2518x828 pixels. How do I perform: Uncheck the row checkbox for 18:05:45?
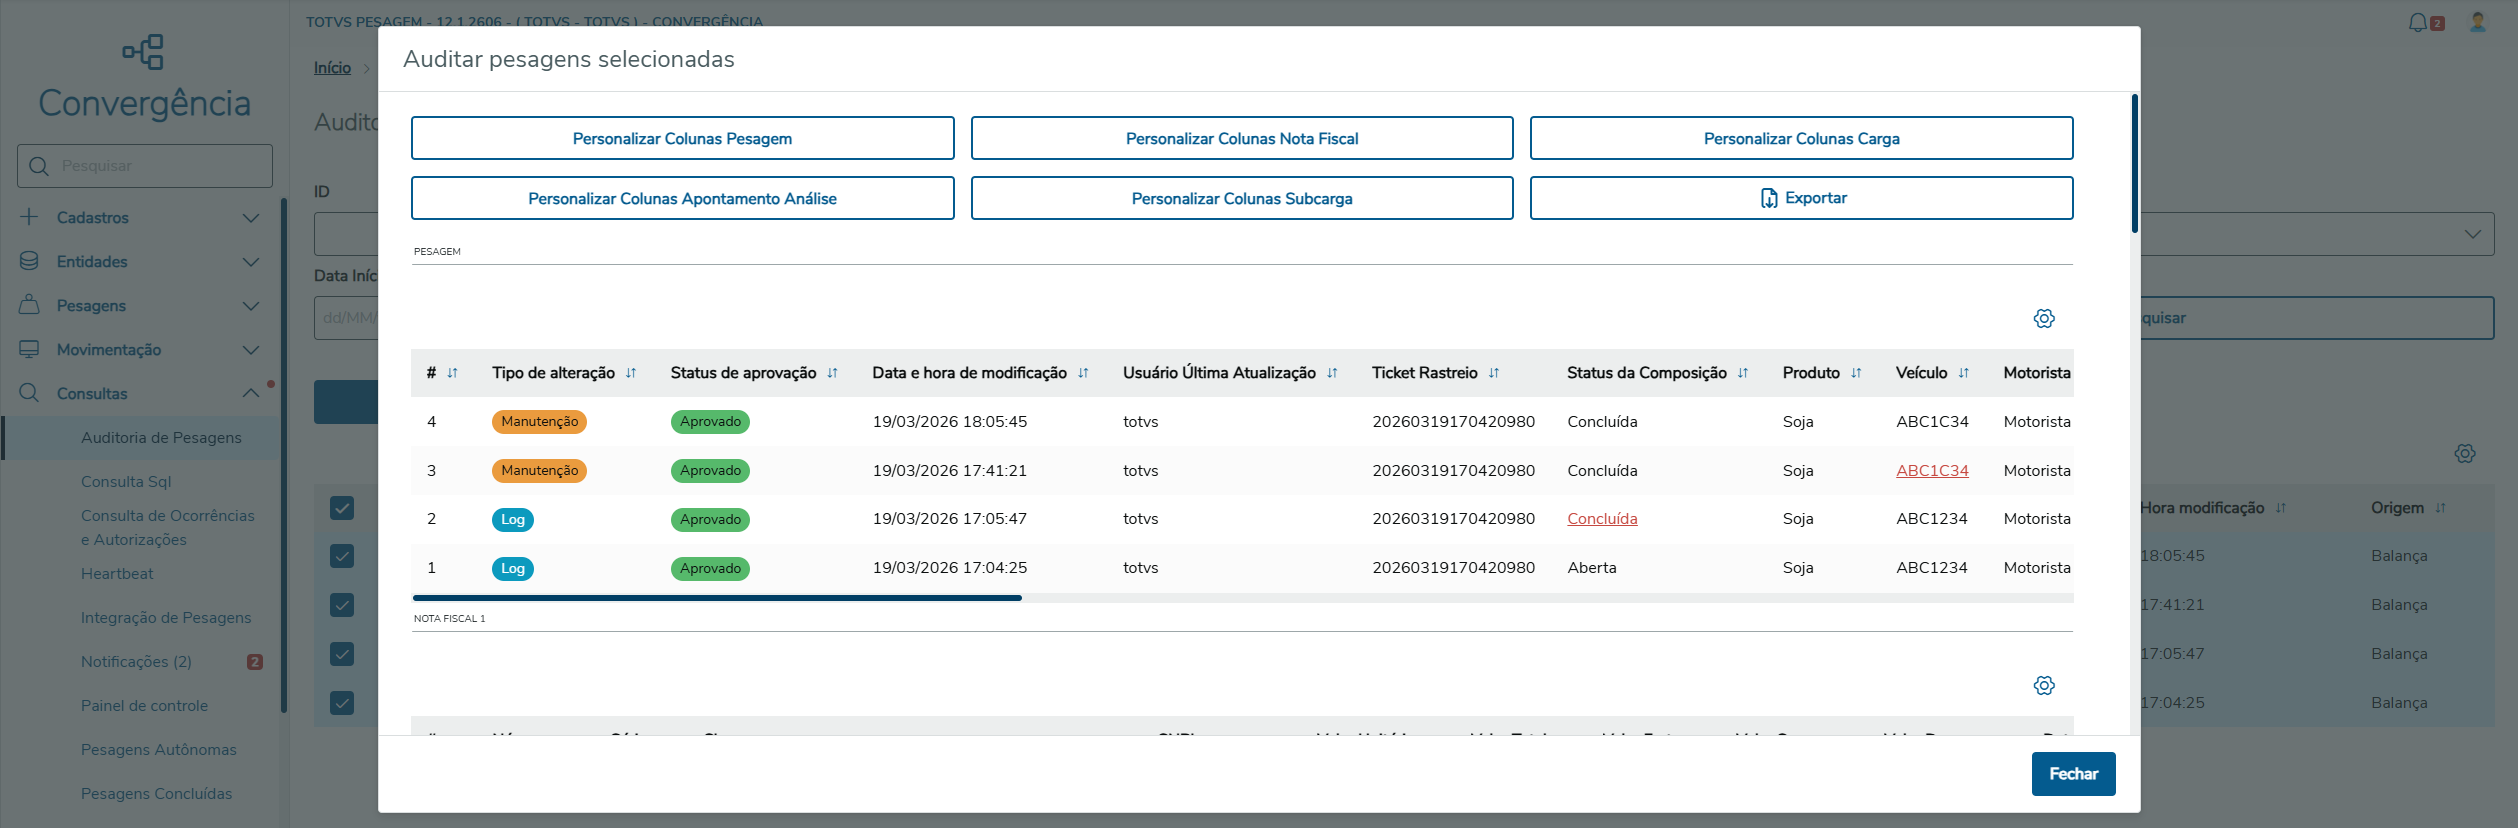click(342, 556)
